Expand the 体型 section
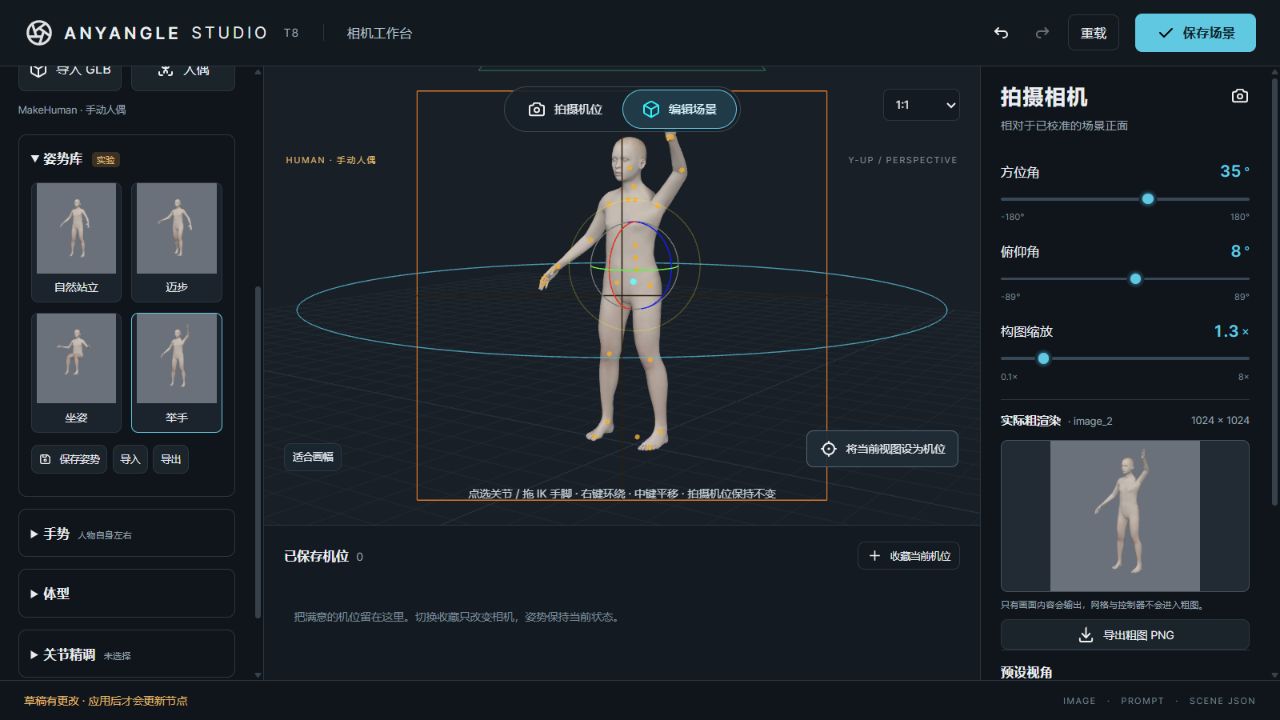This screenshot has width=1280, height=720. point(127,594)
